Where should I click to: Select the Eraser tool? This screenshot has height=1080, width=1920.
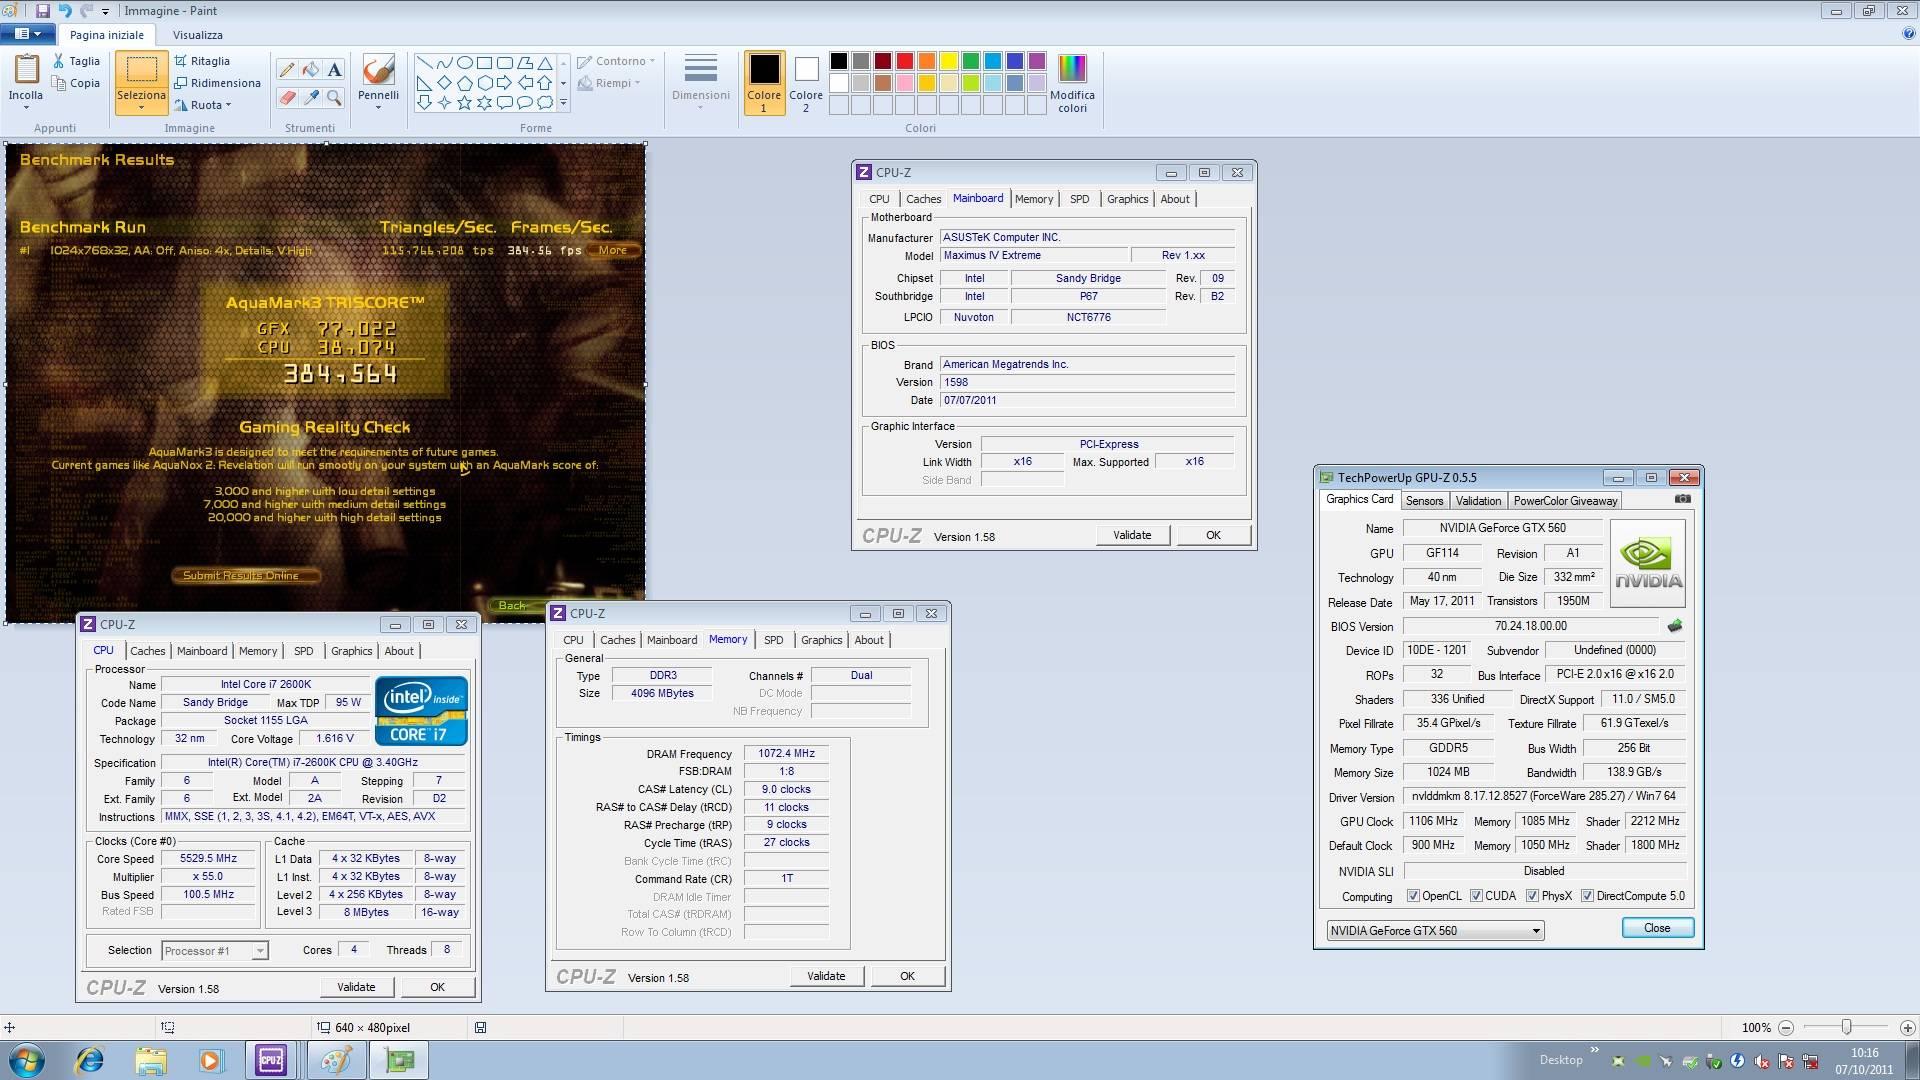pos(287,98)
